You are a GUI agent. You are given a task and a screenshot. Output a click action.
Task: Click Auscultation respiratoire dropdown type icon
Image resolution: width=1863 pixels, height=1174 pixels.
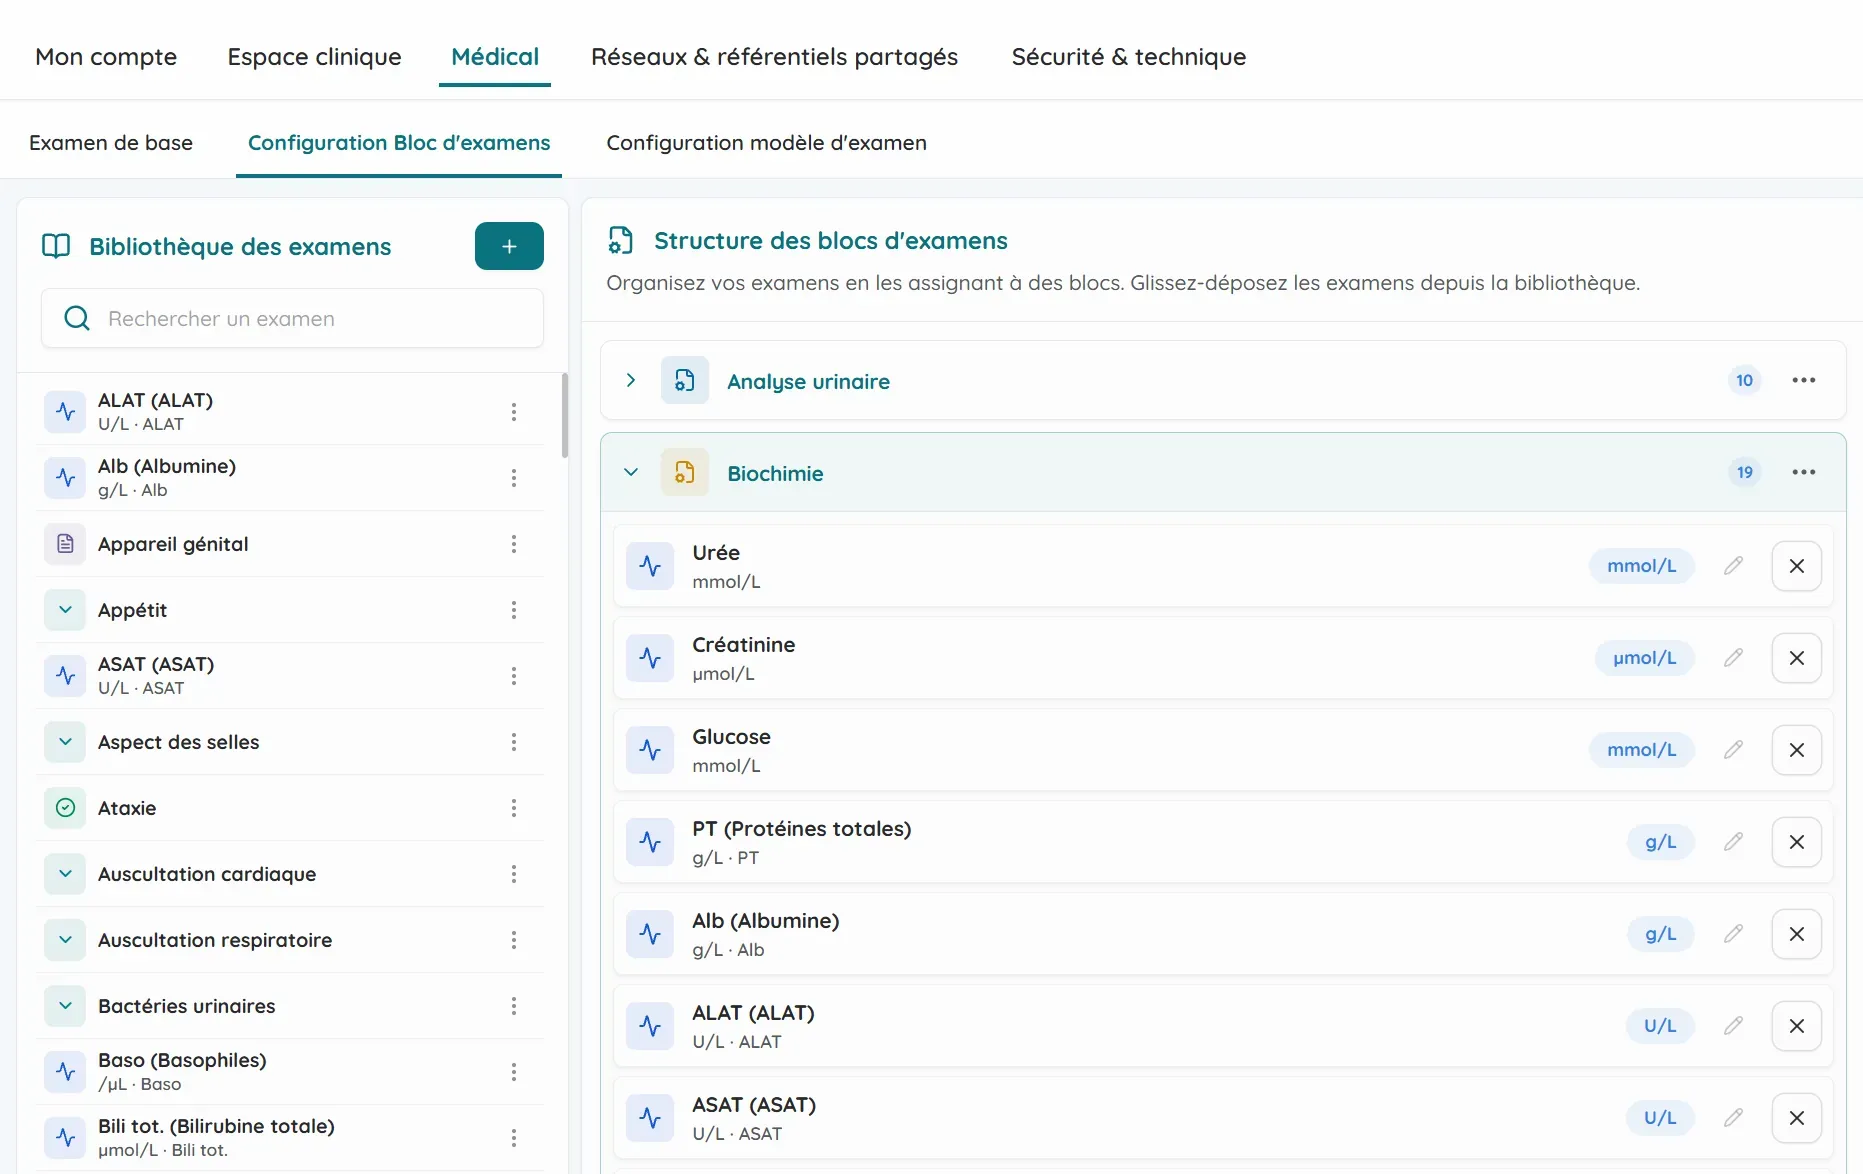point(65,940)
